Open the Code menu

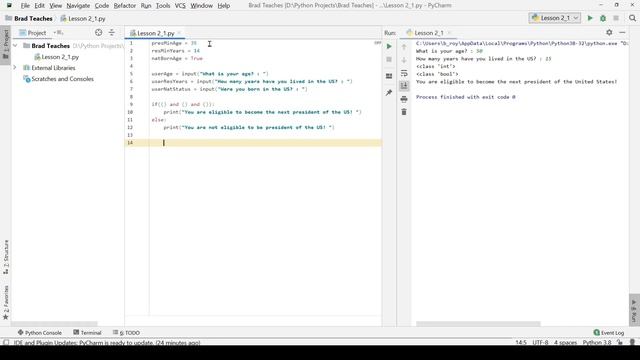(x=102, y=6)
